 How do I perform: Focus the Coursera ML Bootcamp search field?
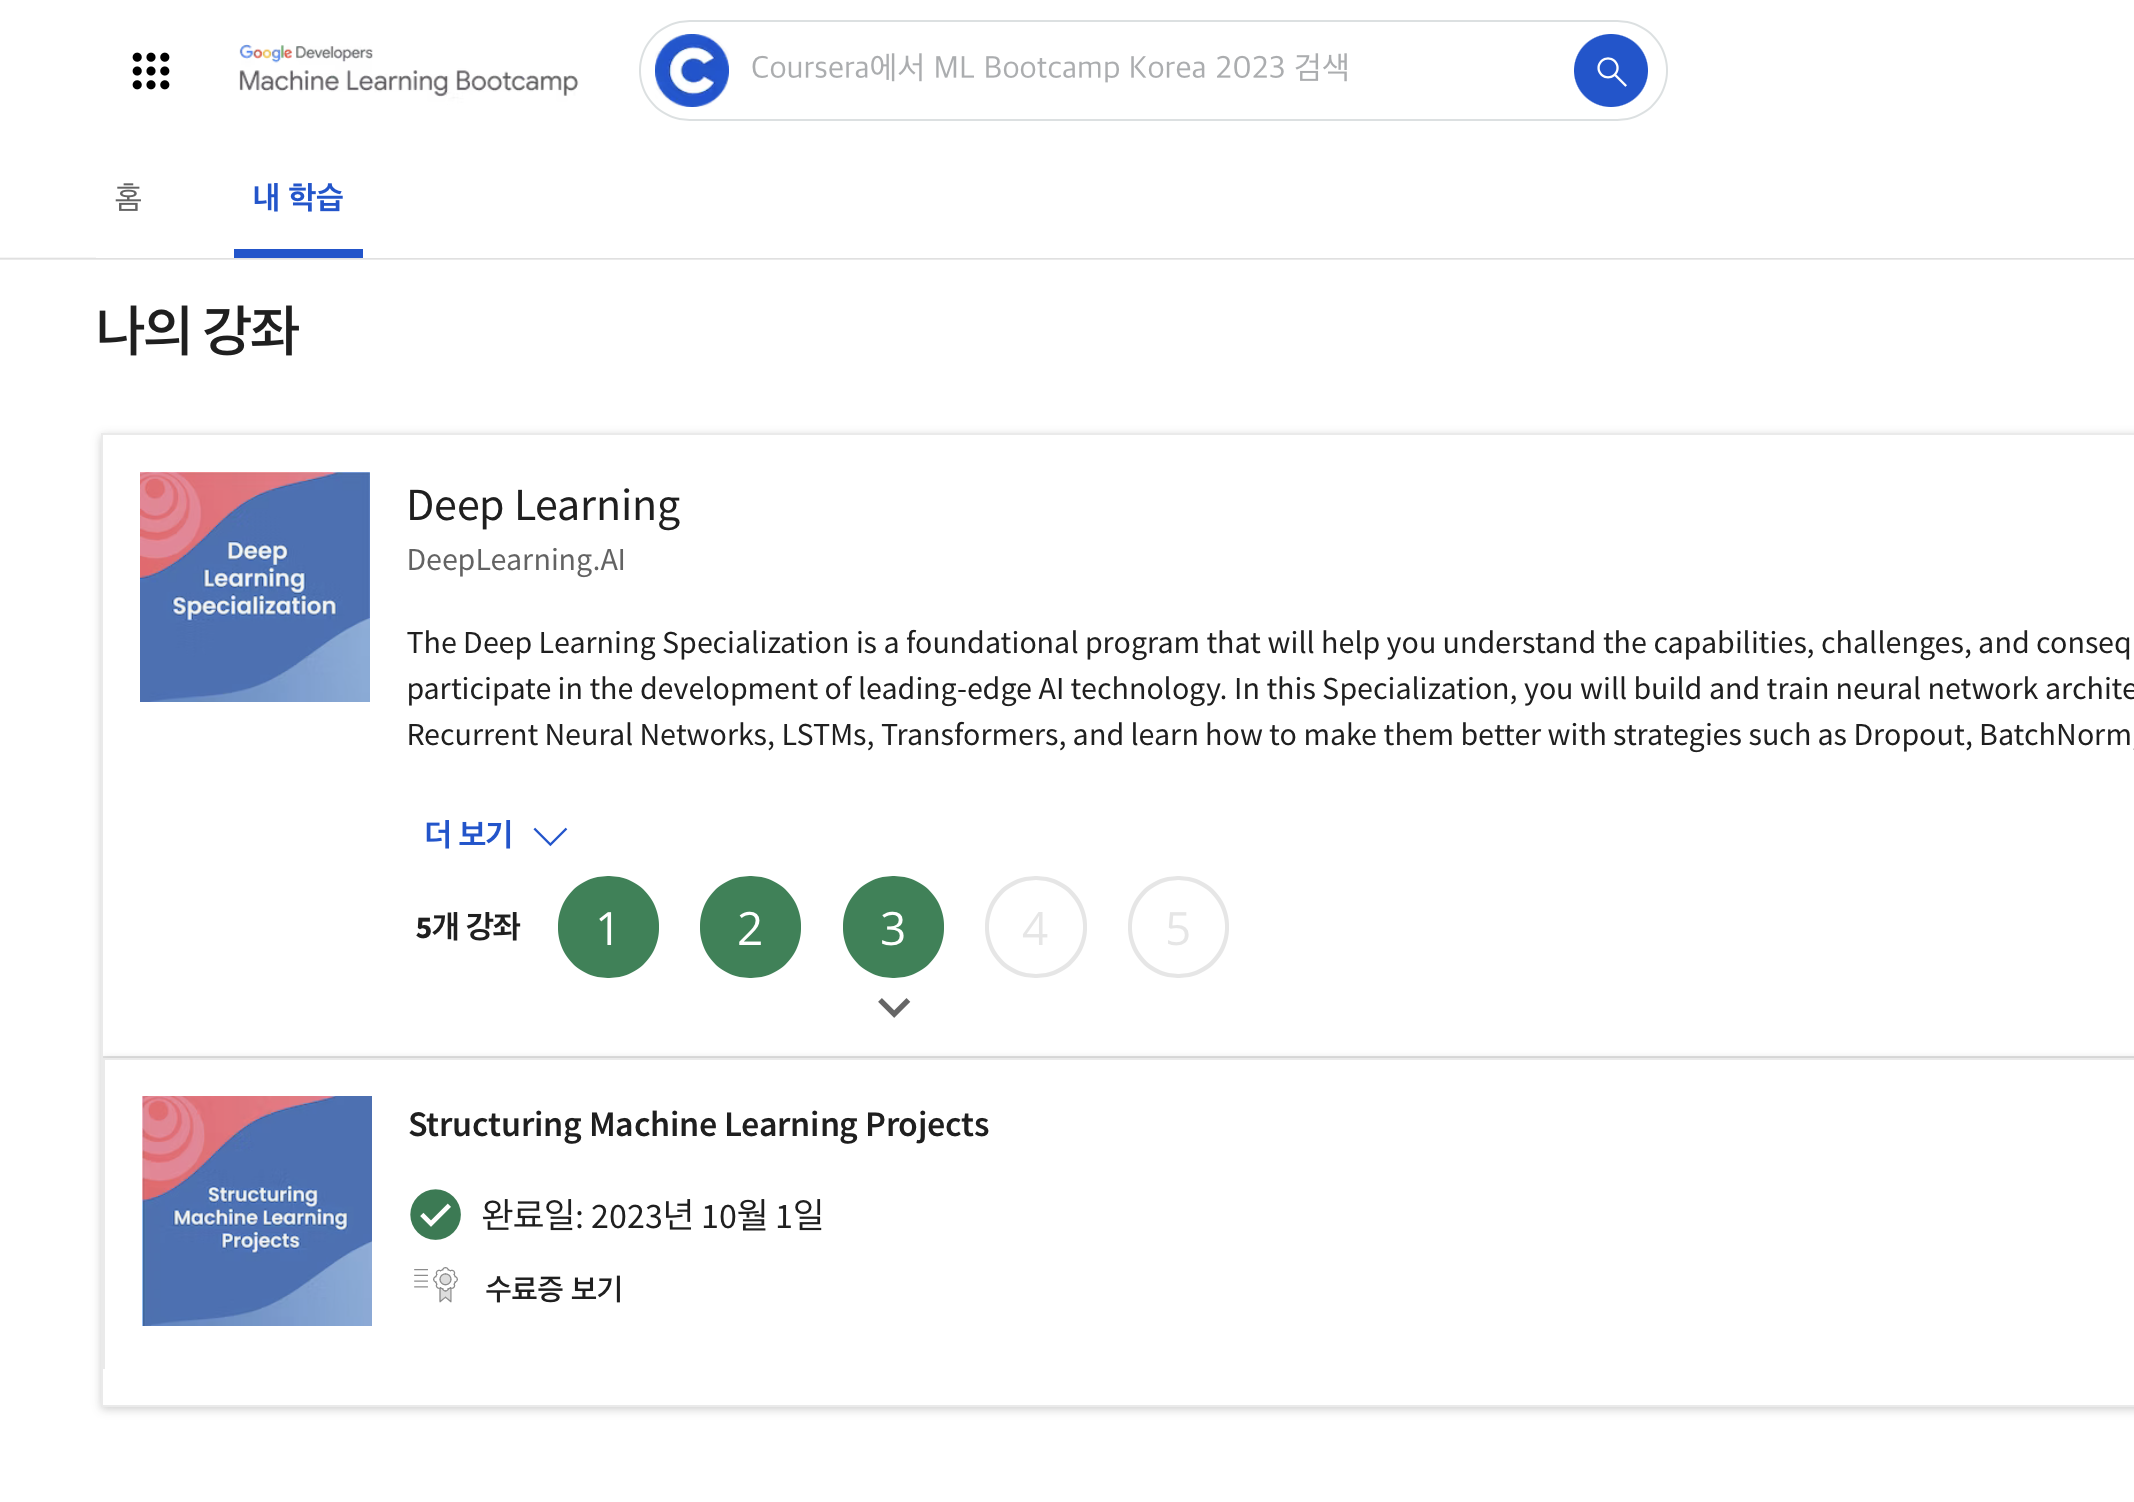coord(1152,69)
